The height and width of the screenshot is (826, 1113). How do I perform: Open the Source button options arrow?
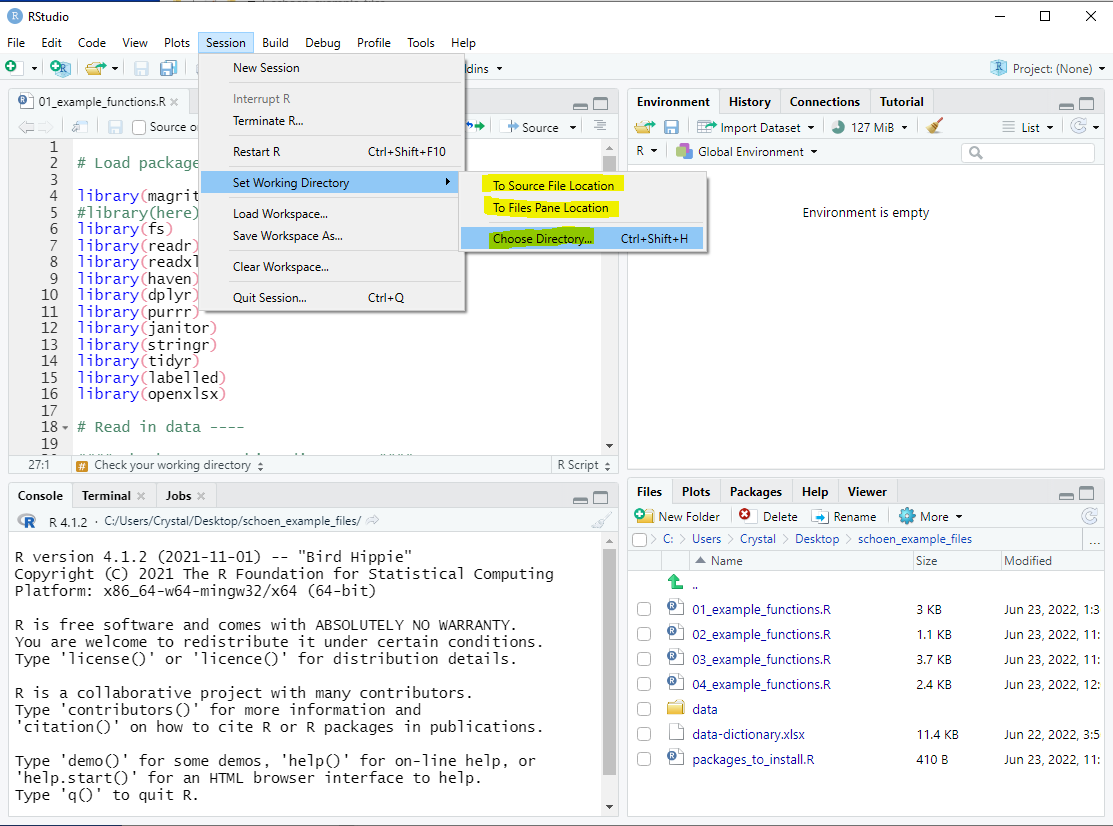pyautogui.click(x=573, y=127)
